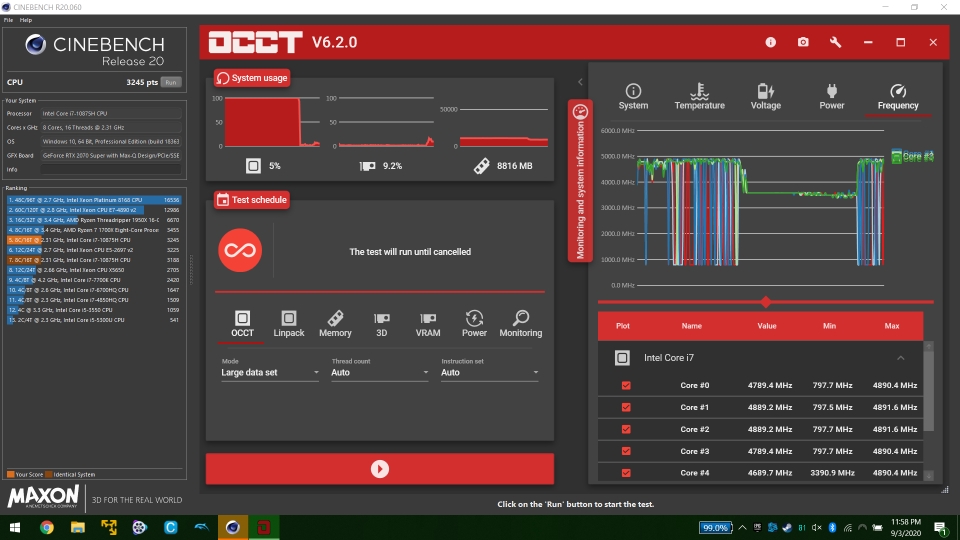The image size is (960, 540).
Task: Uncheck Core #4 plot checkbox
Action: pyautogui.click(x=626, y=473)
